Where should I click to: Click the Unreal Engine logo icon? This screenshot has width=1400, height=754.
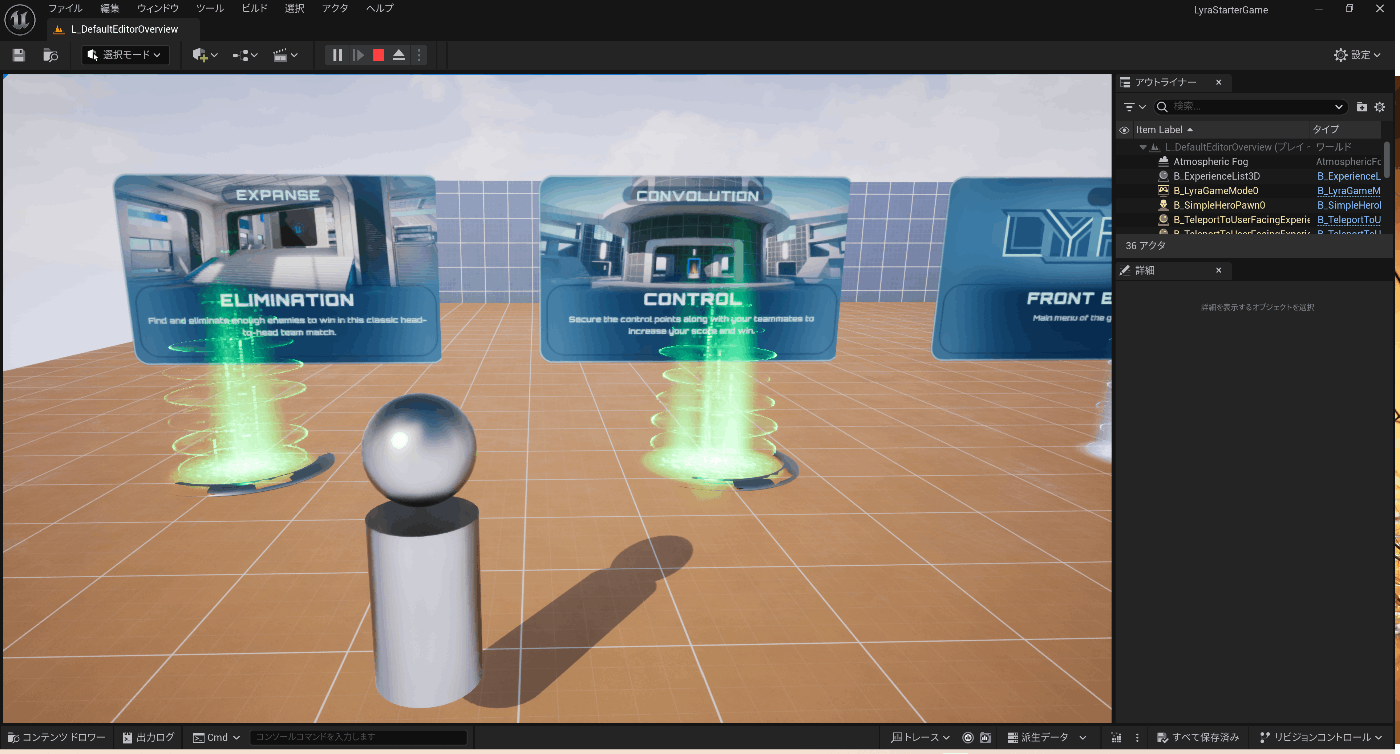[x=21, y=19]
